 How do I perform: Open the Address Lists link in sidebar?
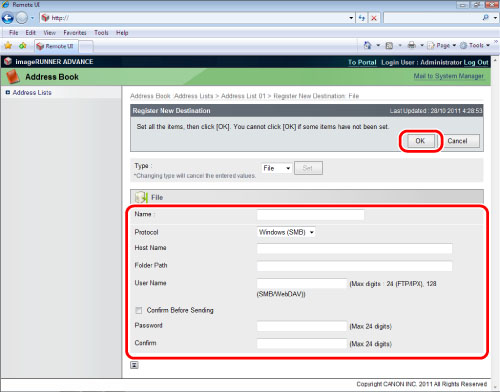tap(32, 92)
